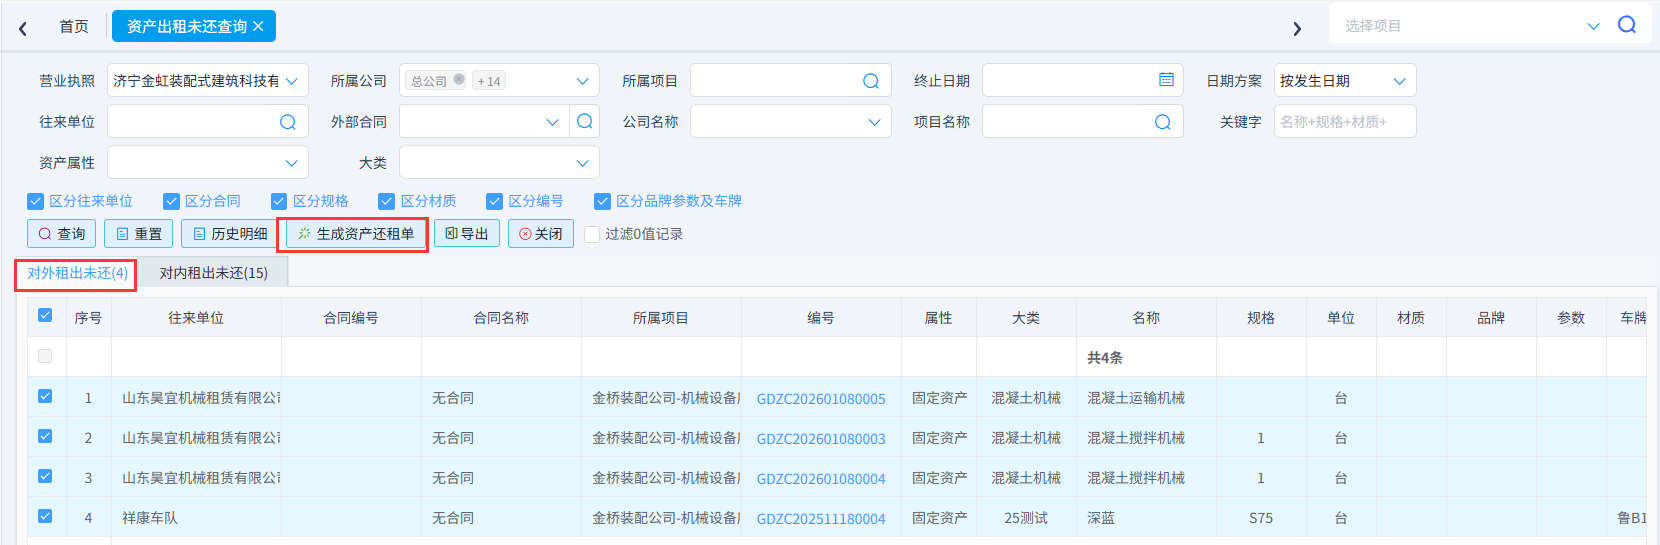
Task: Click search icon in 往来单位 field
Action: click(x=287, y=122)
